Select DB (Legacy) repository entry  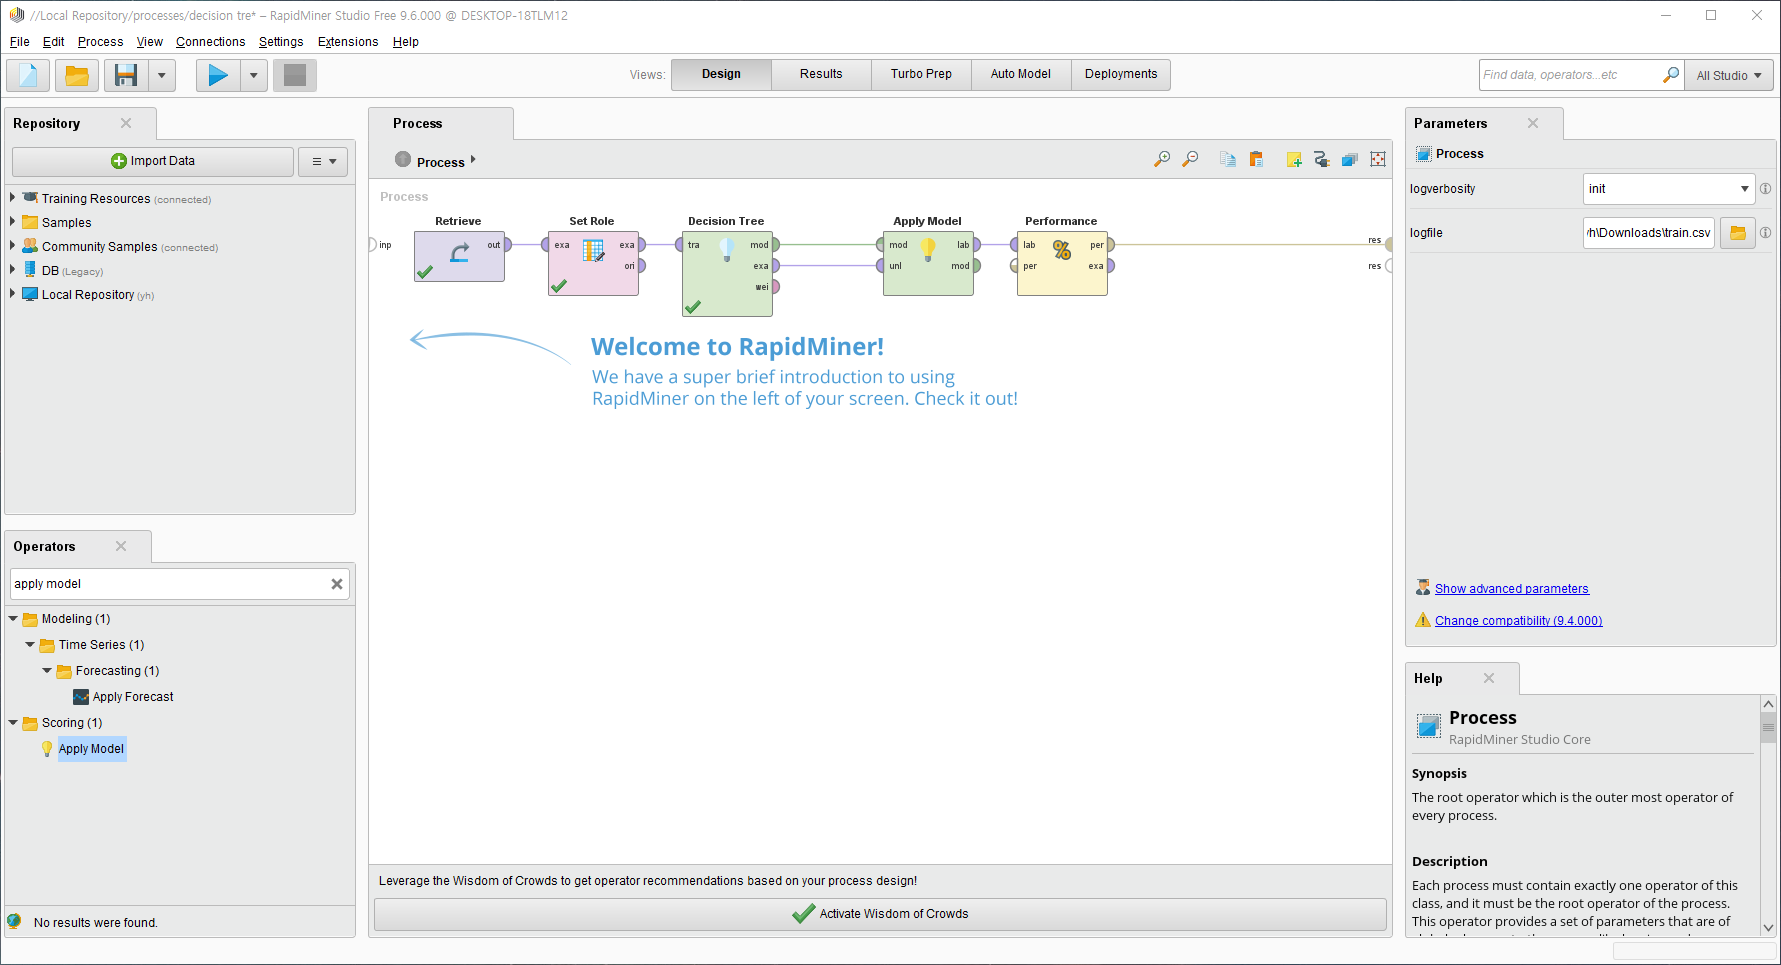72,271
